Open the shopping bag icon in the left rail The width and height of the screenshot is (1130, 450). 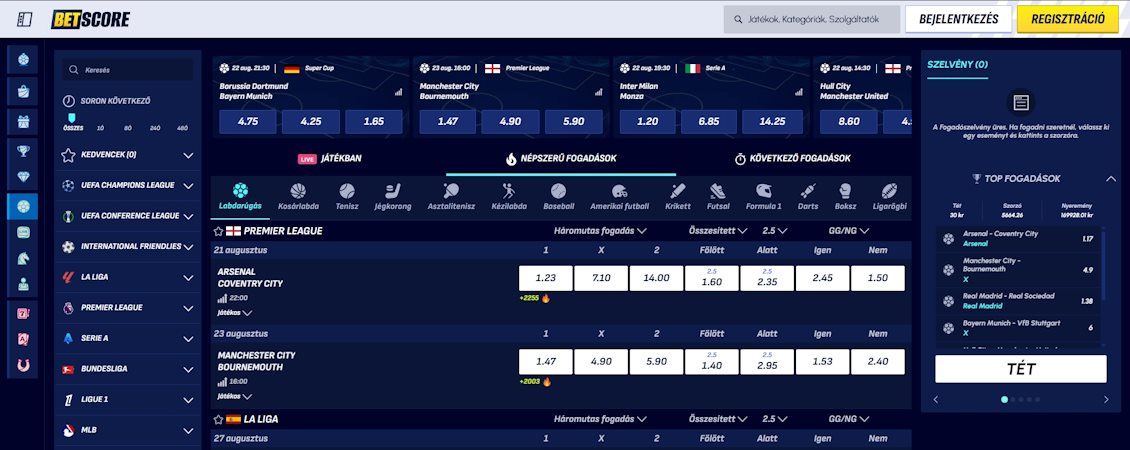point(22,91)
